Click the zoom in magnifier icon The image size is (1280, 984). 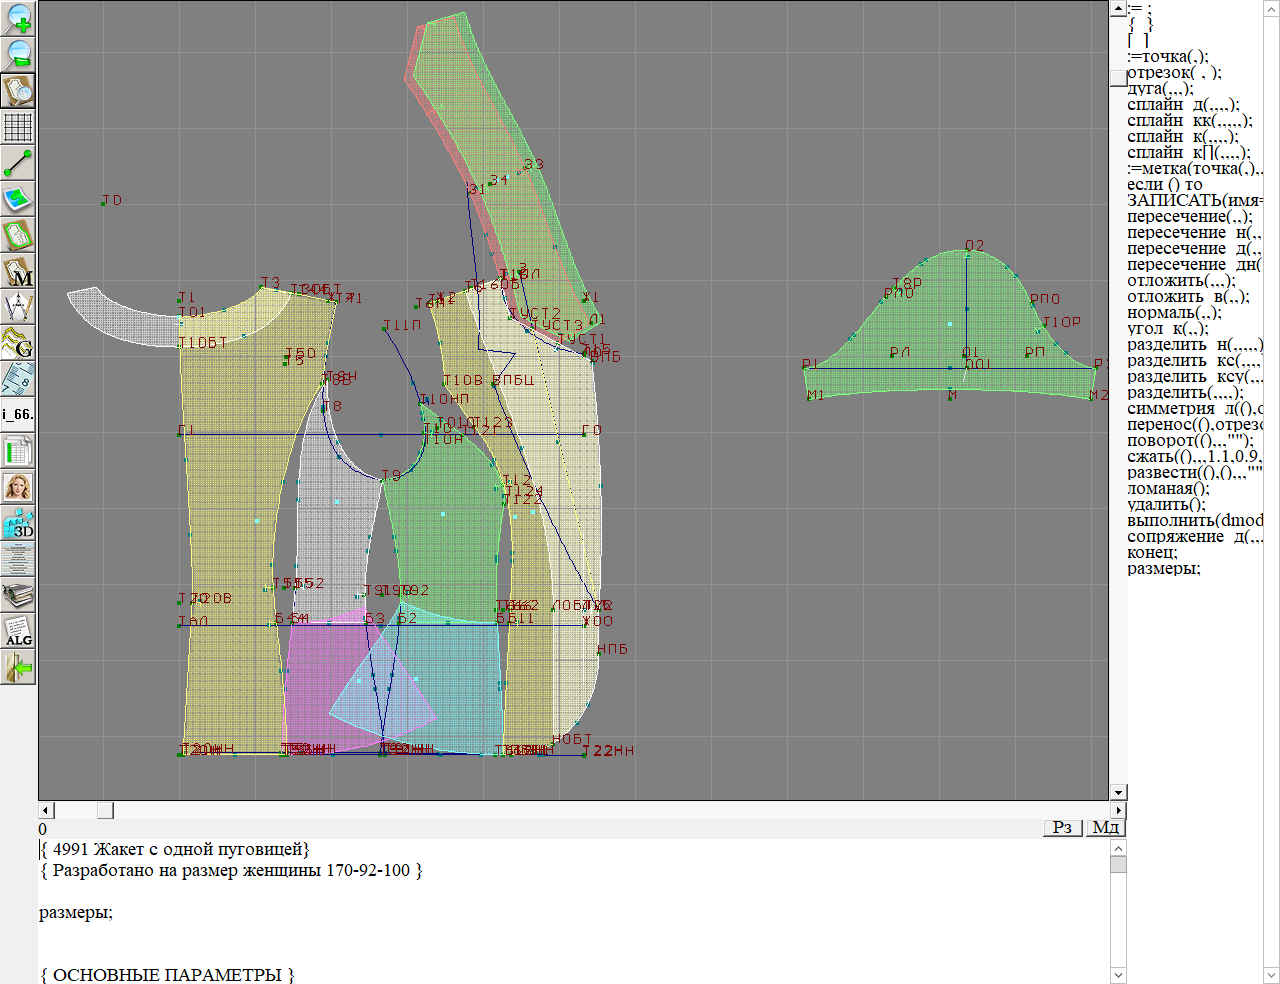[x=18, y=17]
